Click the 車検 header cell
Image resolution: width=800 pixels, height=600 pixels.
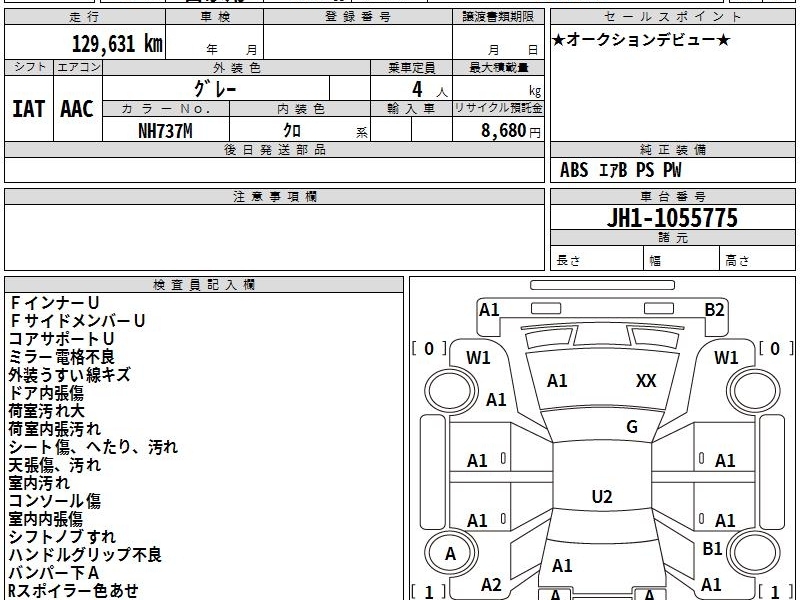click(x=215, y=17)
